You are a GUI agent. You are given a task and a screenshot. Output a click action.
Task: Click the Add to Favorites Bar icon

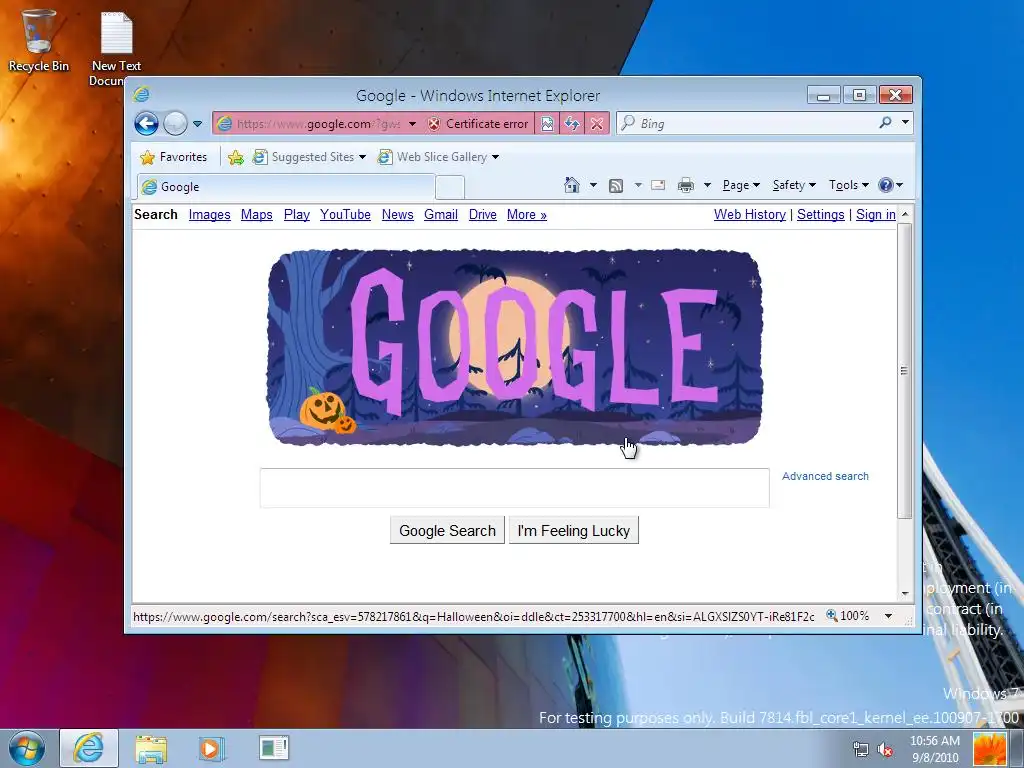click(236, 157)
